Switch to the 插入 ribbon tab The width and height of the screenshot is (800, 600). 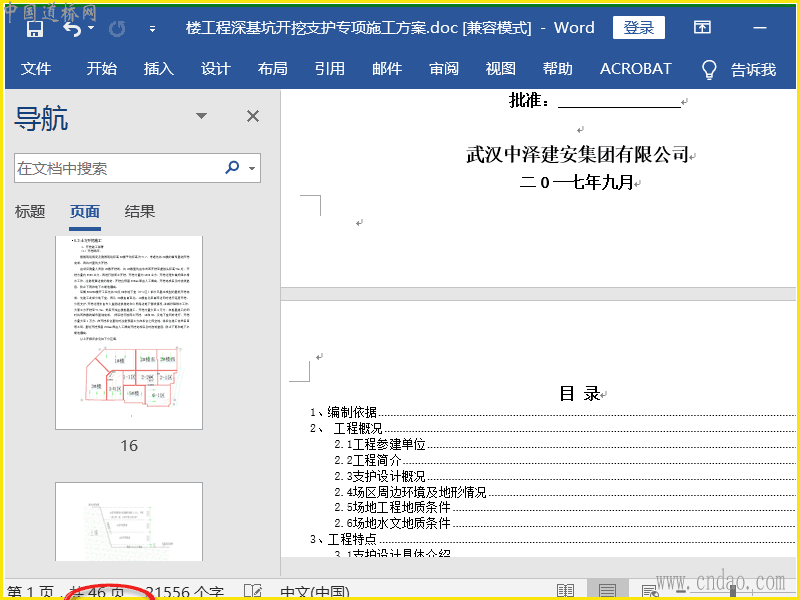click(159, 68)
